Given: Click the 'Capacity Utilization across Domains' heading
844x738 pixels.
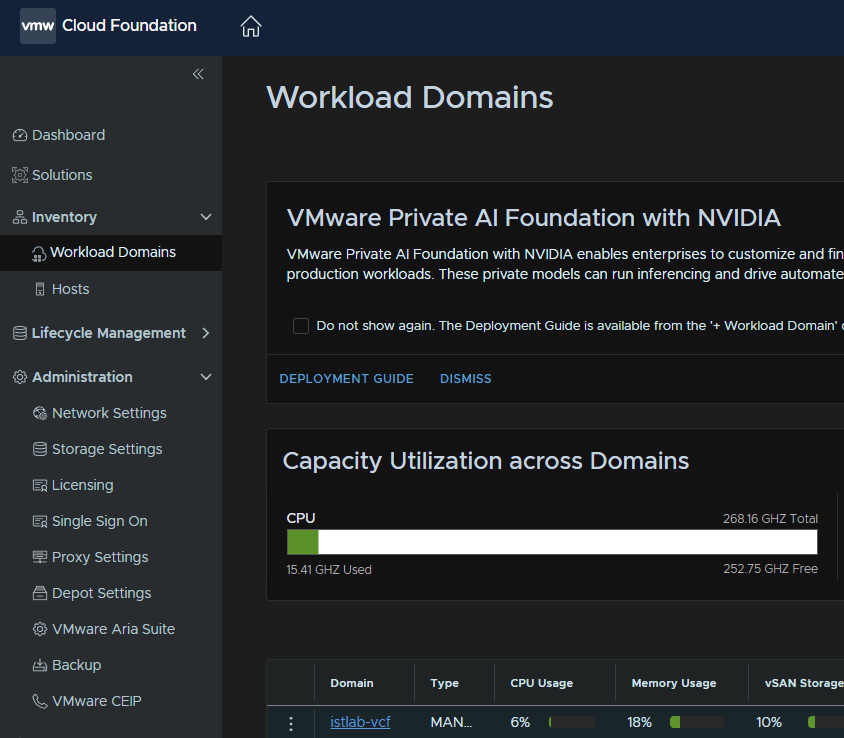Looking at the screenshot, I should (x=486, y=461).
